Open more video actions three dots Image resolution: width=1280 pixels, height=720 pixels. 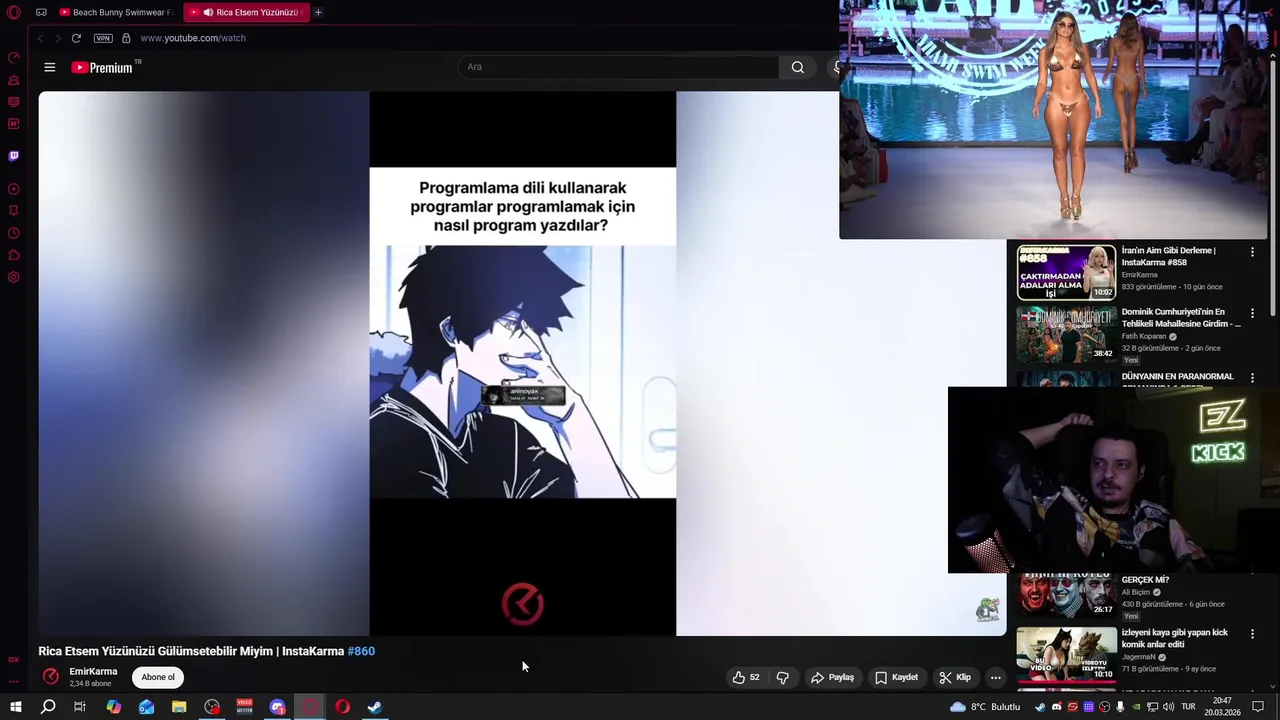995,677
